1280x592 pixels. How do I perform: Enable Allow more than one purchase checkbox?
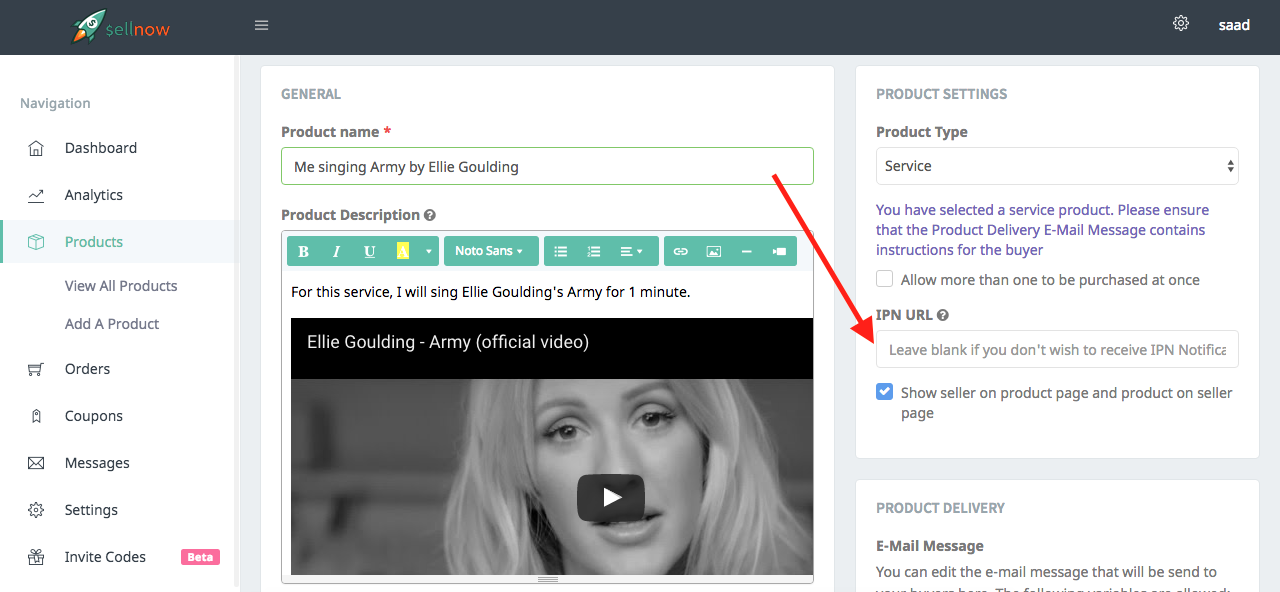(885, 279)
